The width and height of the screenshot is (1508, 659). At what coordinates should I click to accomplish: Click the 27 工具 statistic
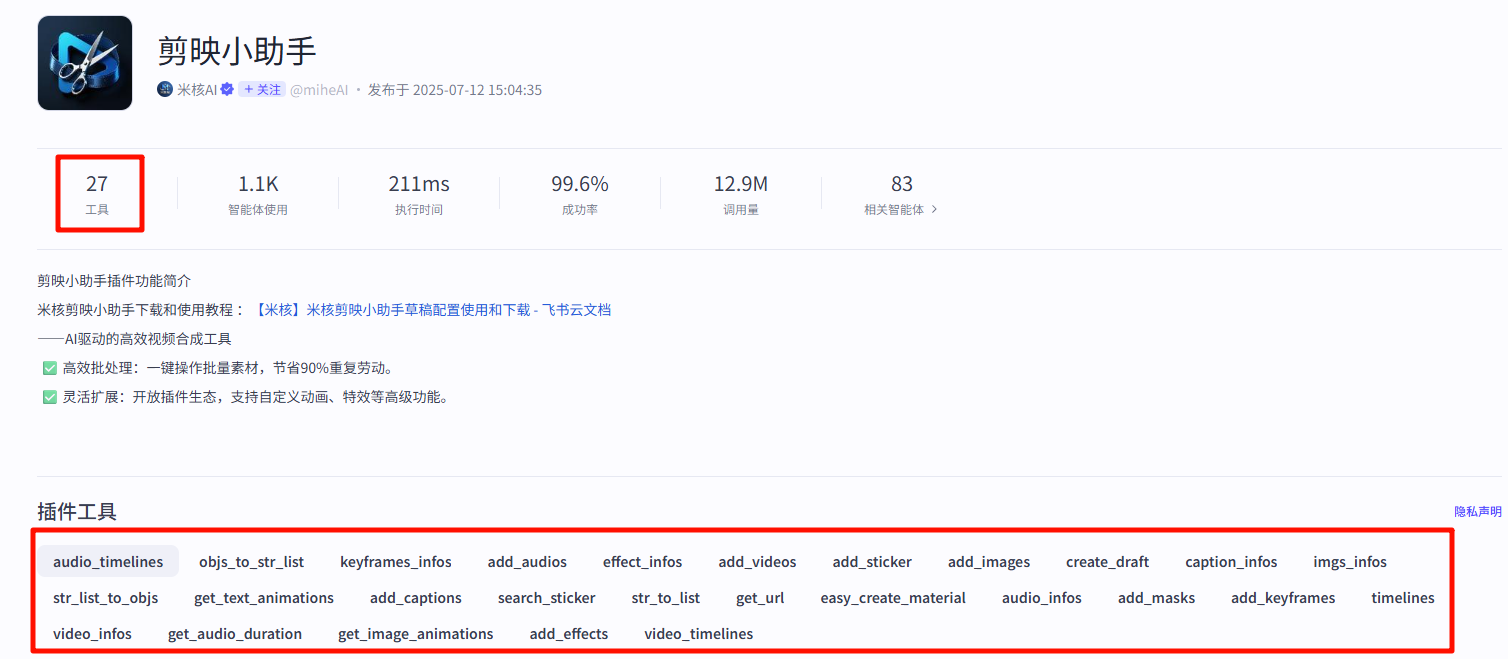pyautogui.click(x=97, y=193)
